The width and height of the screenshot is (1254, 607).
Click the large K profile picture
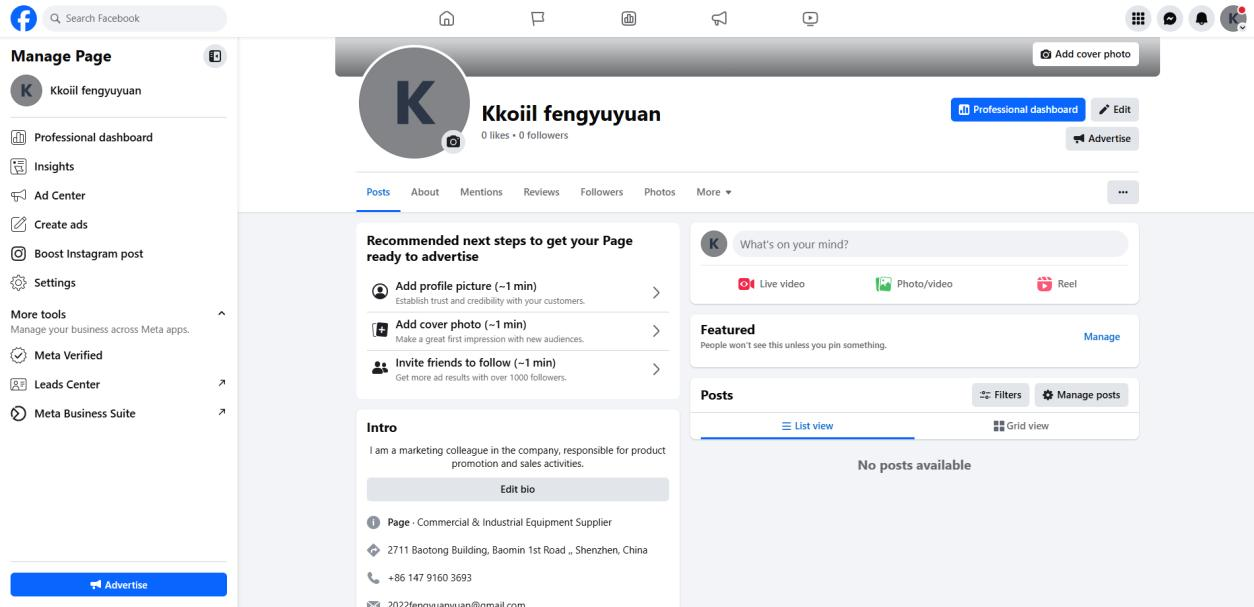[414, 101]
